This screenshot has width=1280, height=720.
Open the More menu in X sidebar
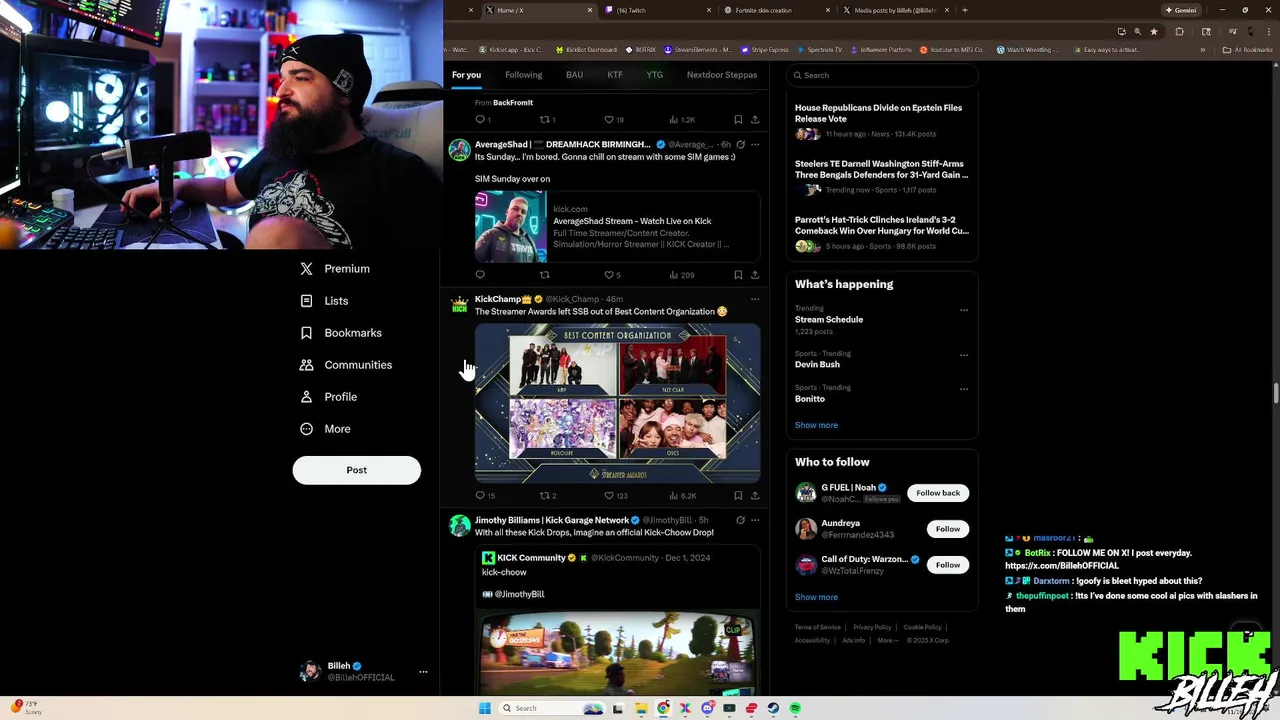(326, 428)
